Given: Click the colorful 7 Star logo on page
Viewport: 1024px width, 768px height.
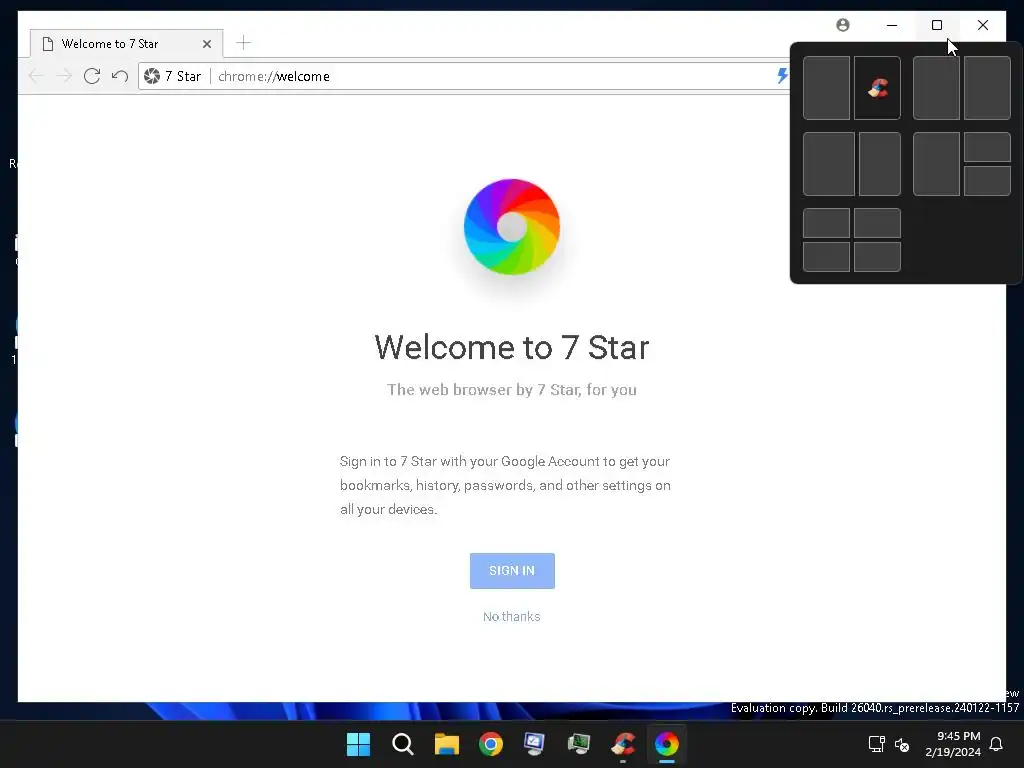Looking at the screenshot, I should point(512,227).
